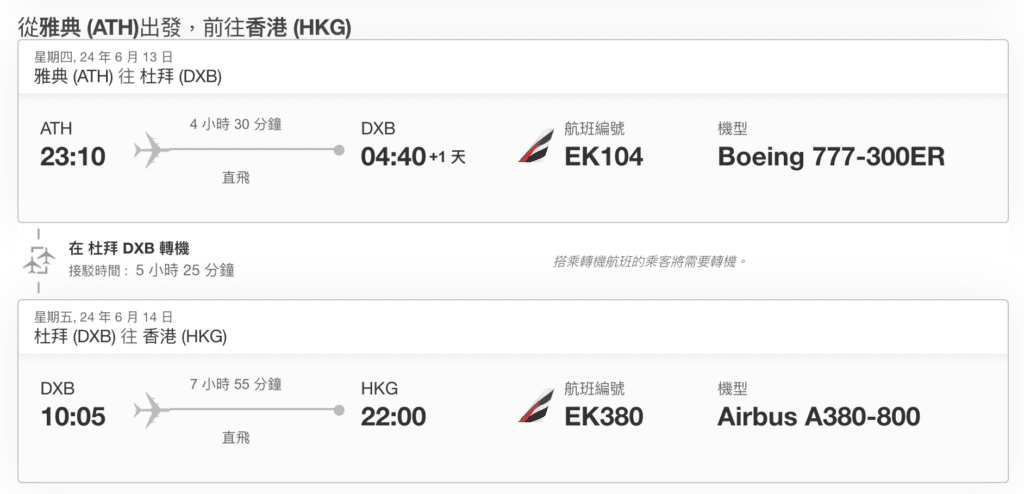Click the 在 杜拜 DXB 轉機 label

point(129,249)
